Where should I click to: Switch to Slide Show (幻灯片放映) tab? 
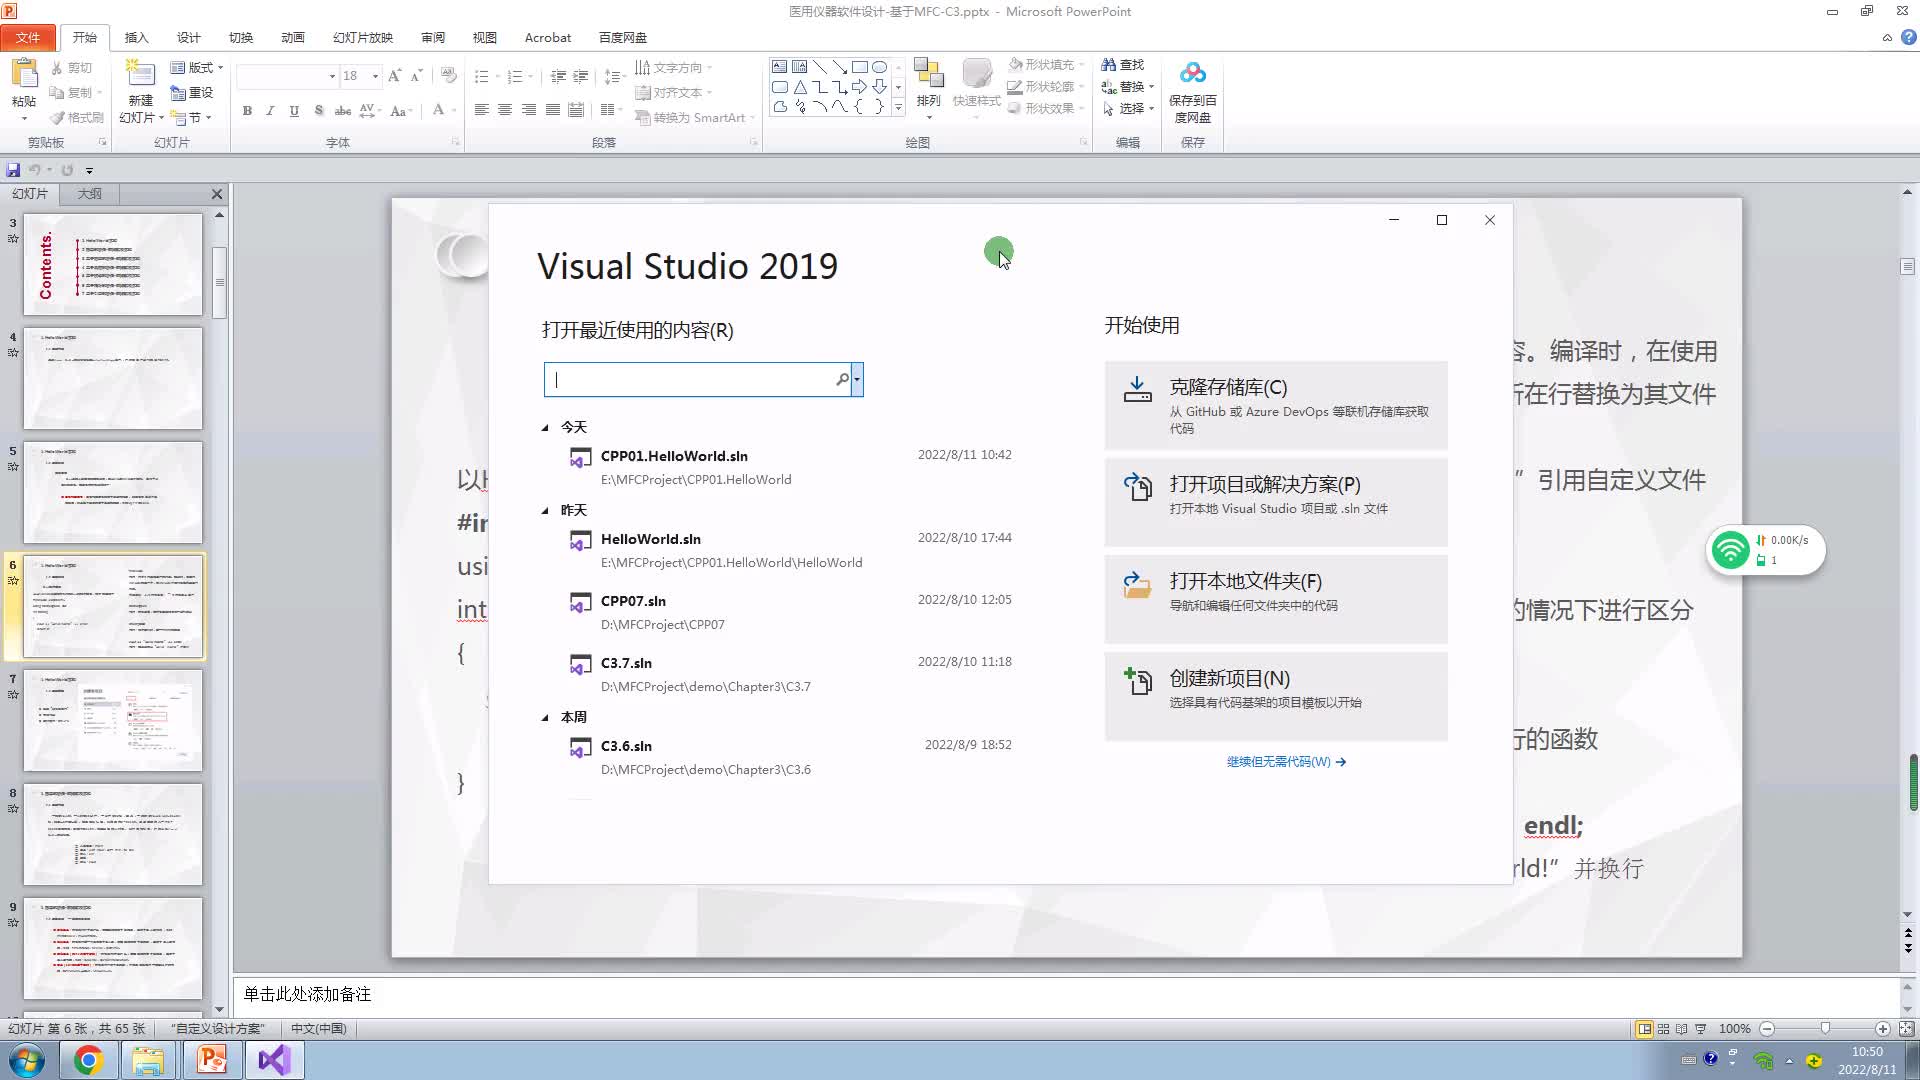[362, 37]
